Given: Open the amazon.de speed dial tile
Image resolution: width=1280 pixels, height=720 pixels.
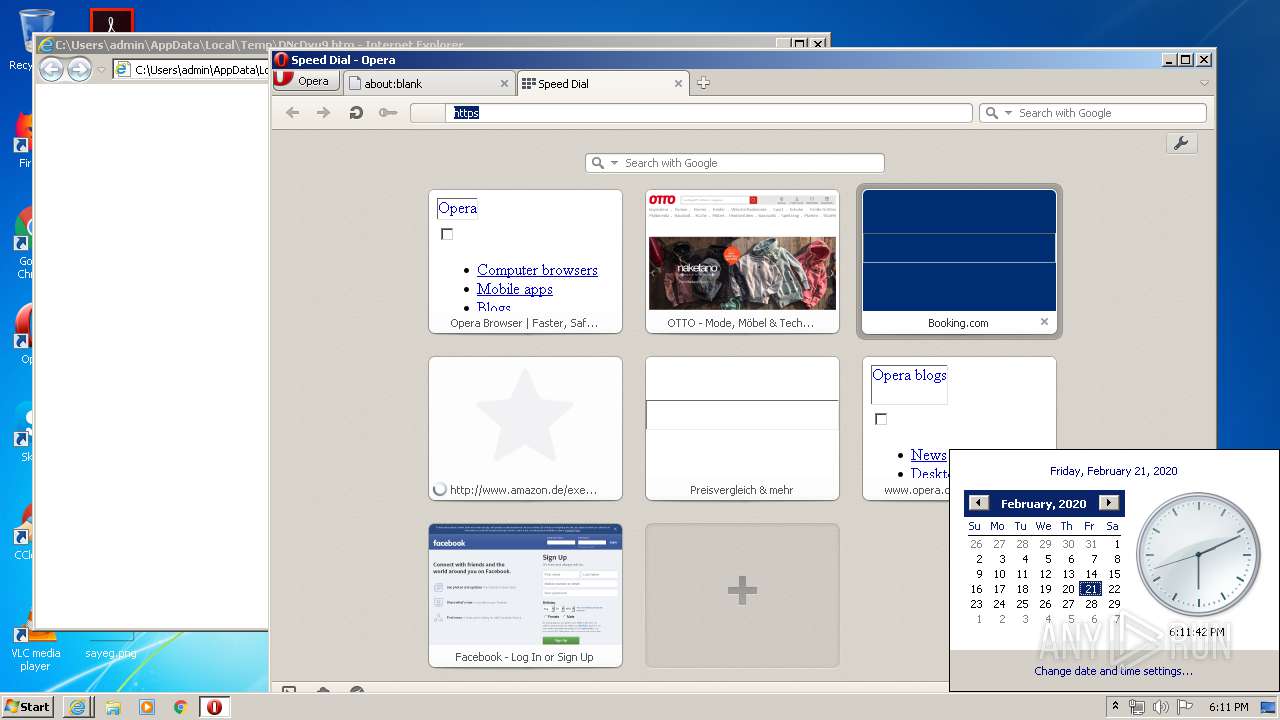Looking at the screenshot, I should click(525, 428).
